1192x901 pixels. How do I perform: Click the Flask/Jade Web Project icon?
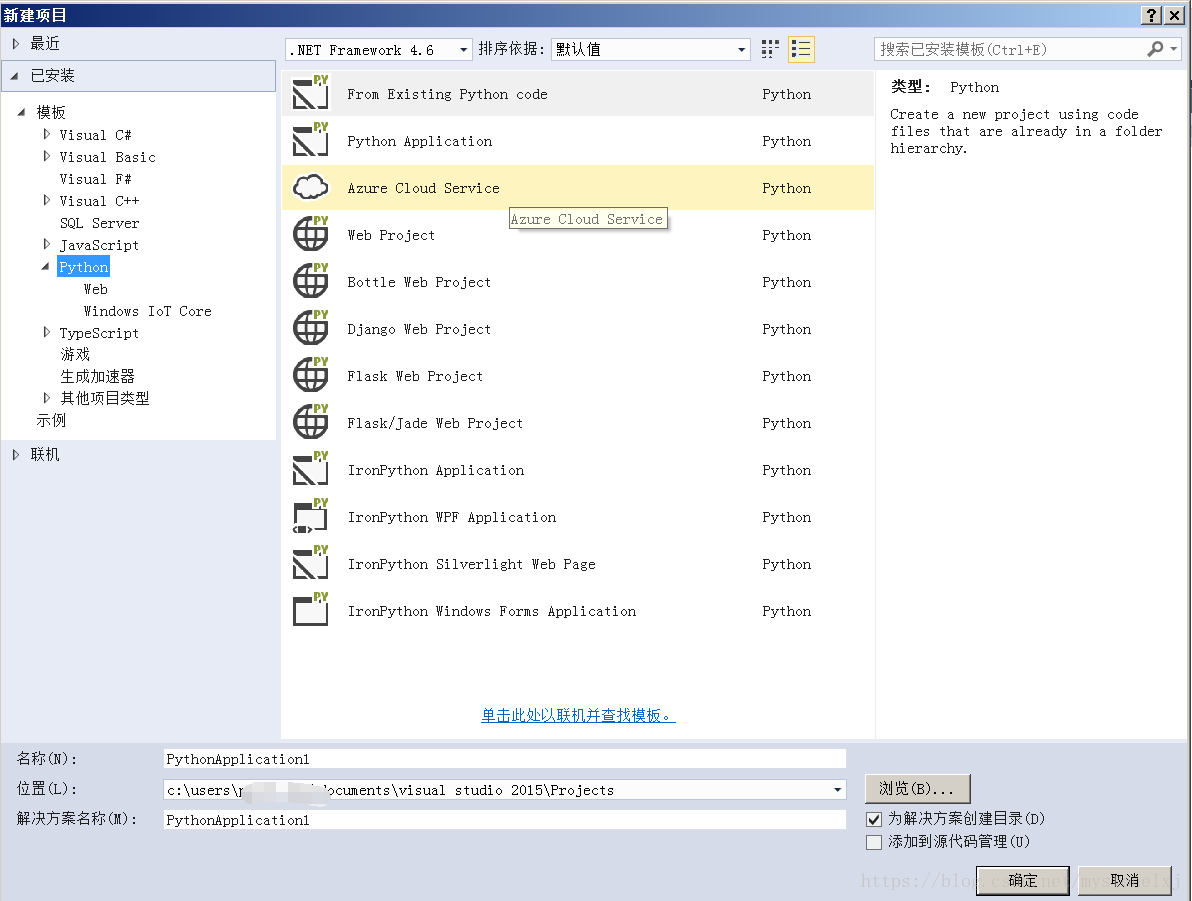tap(311, 423)
